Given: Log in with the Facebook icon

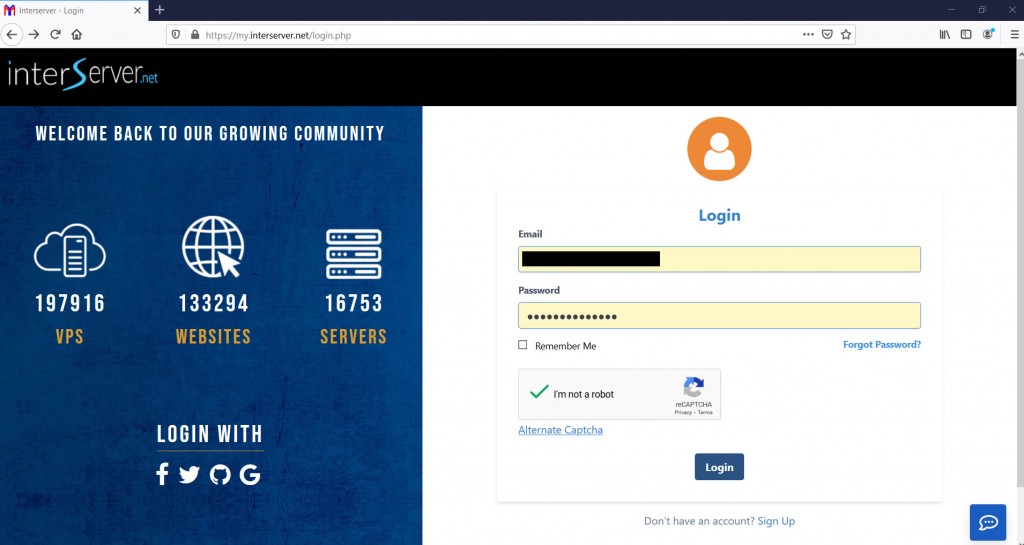Looking at the screenshot, I should (x=162, y=474).
